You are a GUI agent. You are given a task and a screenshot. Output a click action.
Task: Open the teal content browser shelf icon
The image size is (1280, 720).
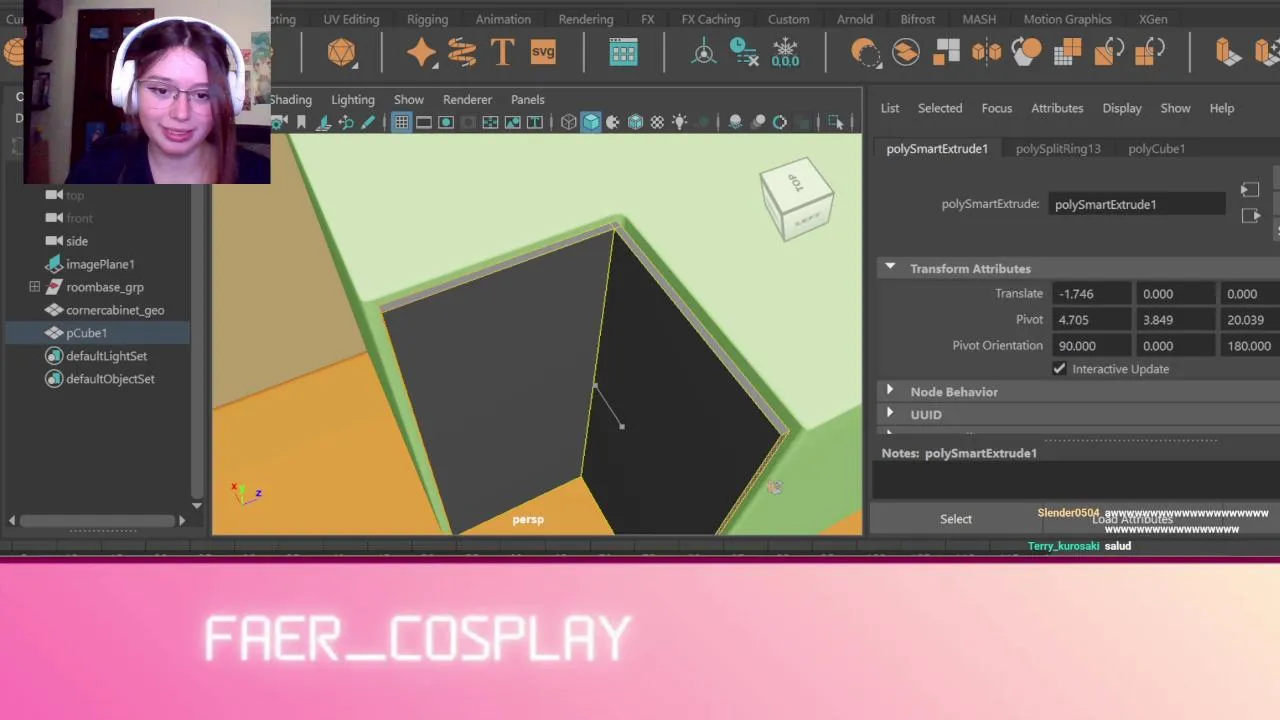[x=623, y=52]
